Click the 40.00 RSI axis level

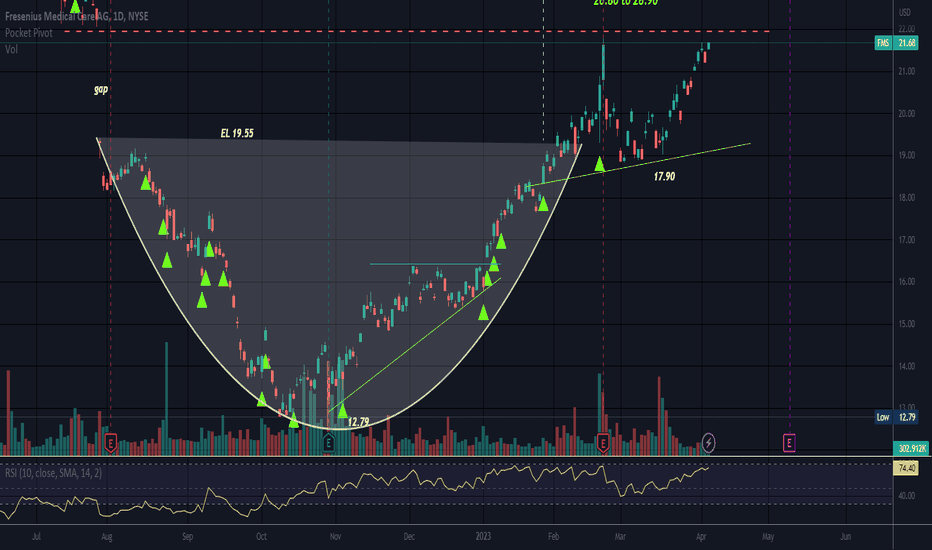[906, 495]
